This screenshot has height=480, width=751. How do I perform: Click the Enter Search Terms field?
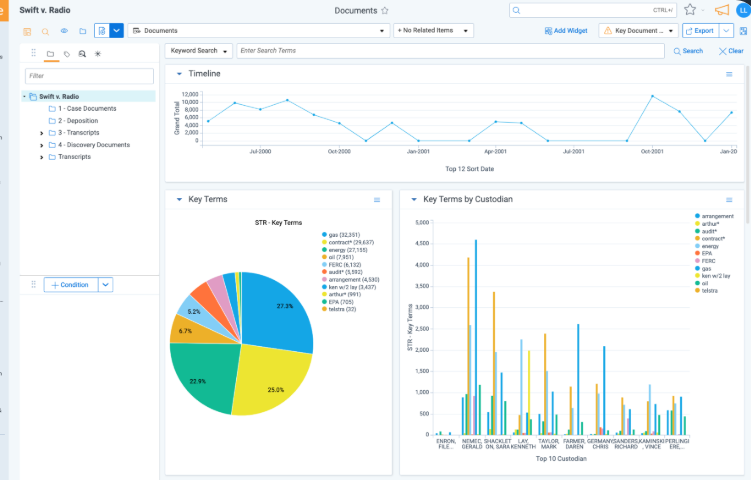pos(450,51)
